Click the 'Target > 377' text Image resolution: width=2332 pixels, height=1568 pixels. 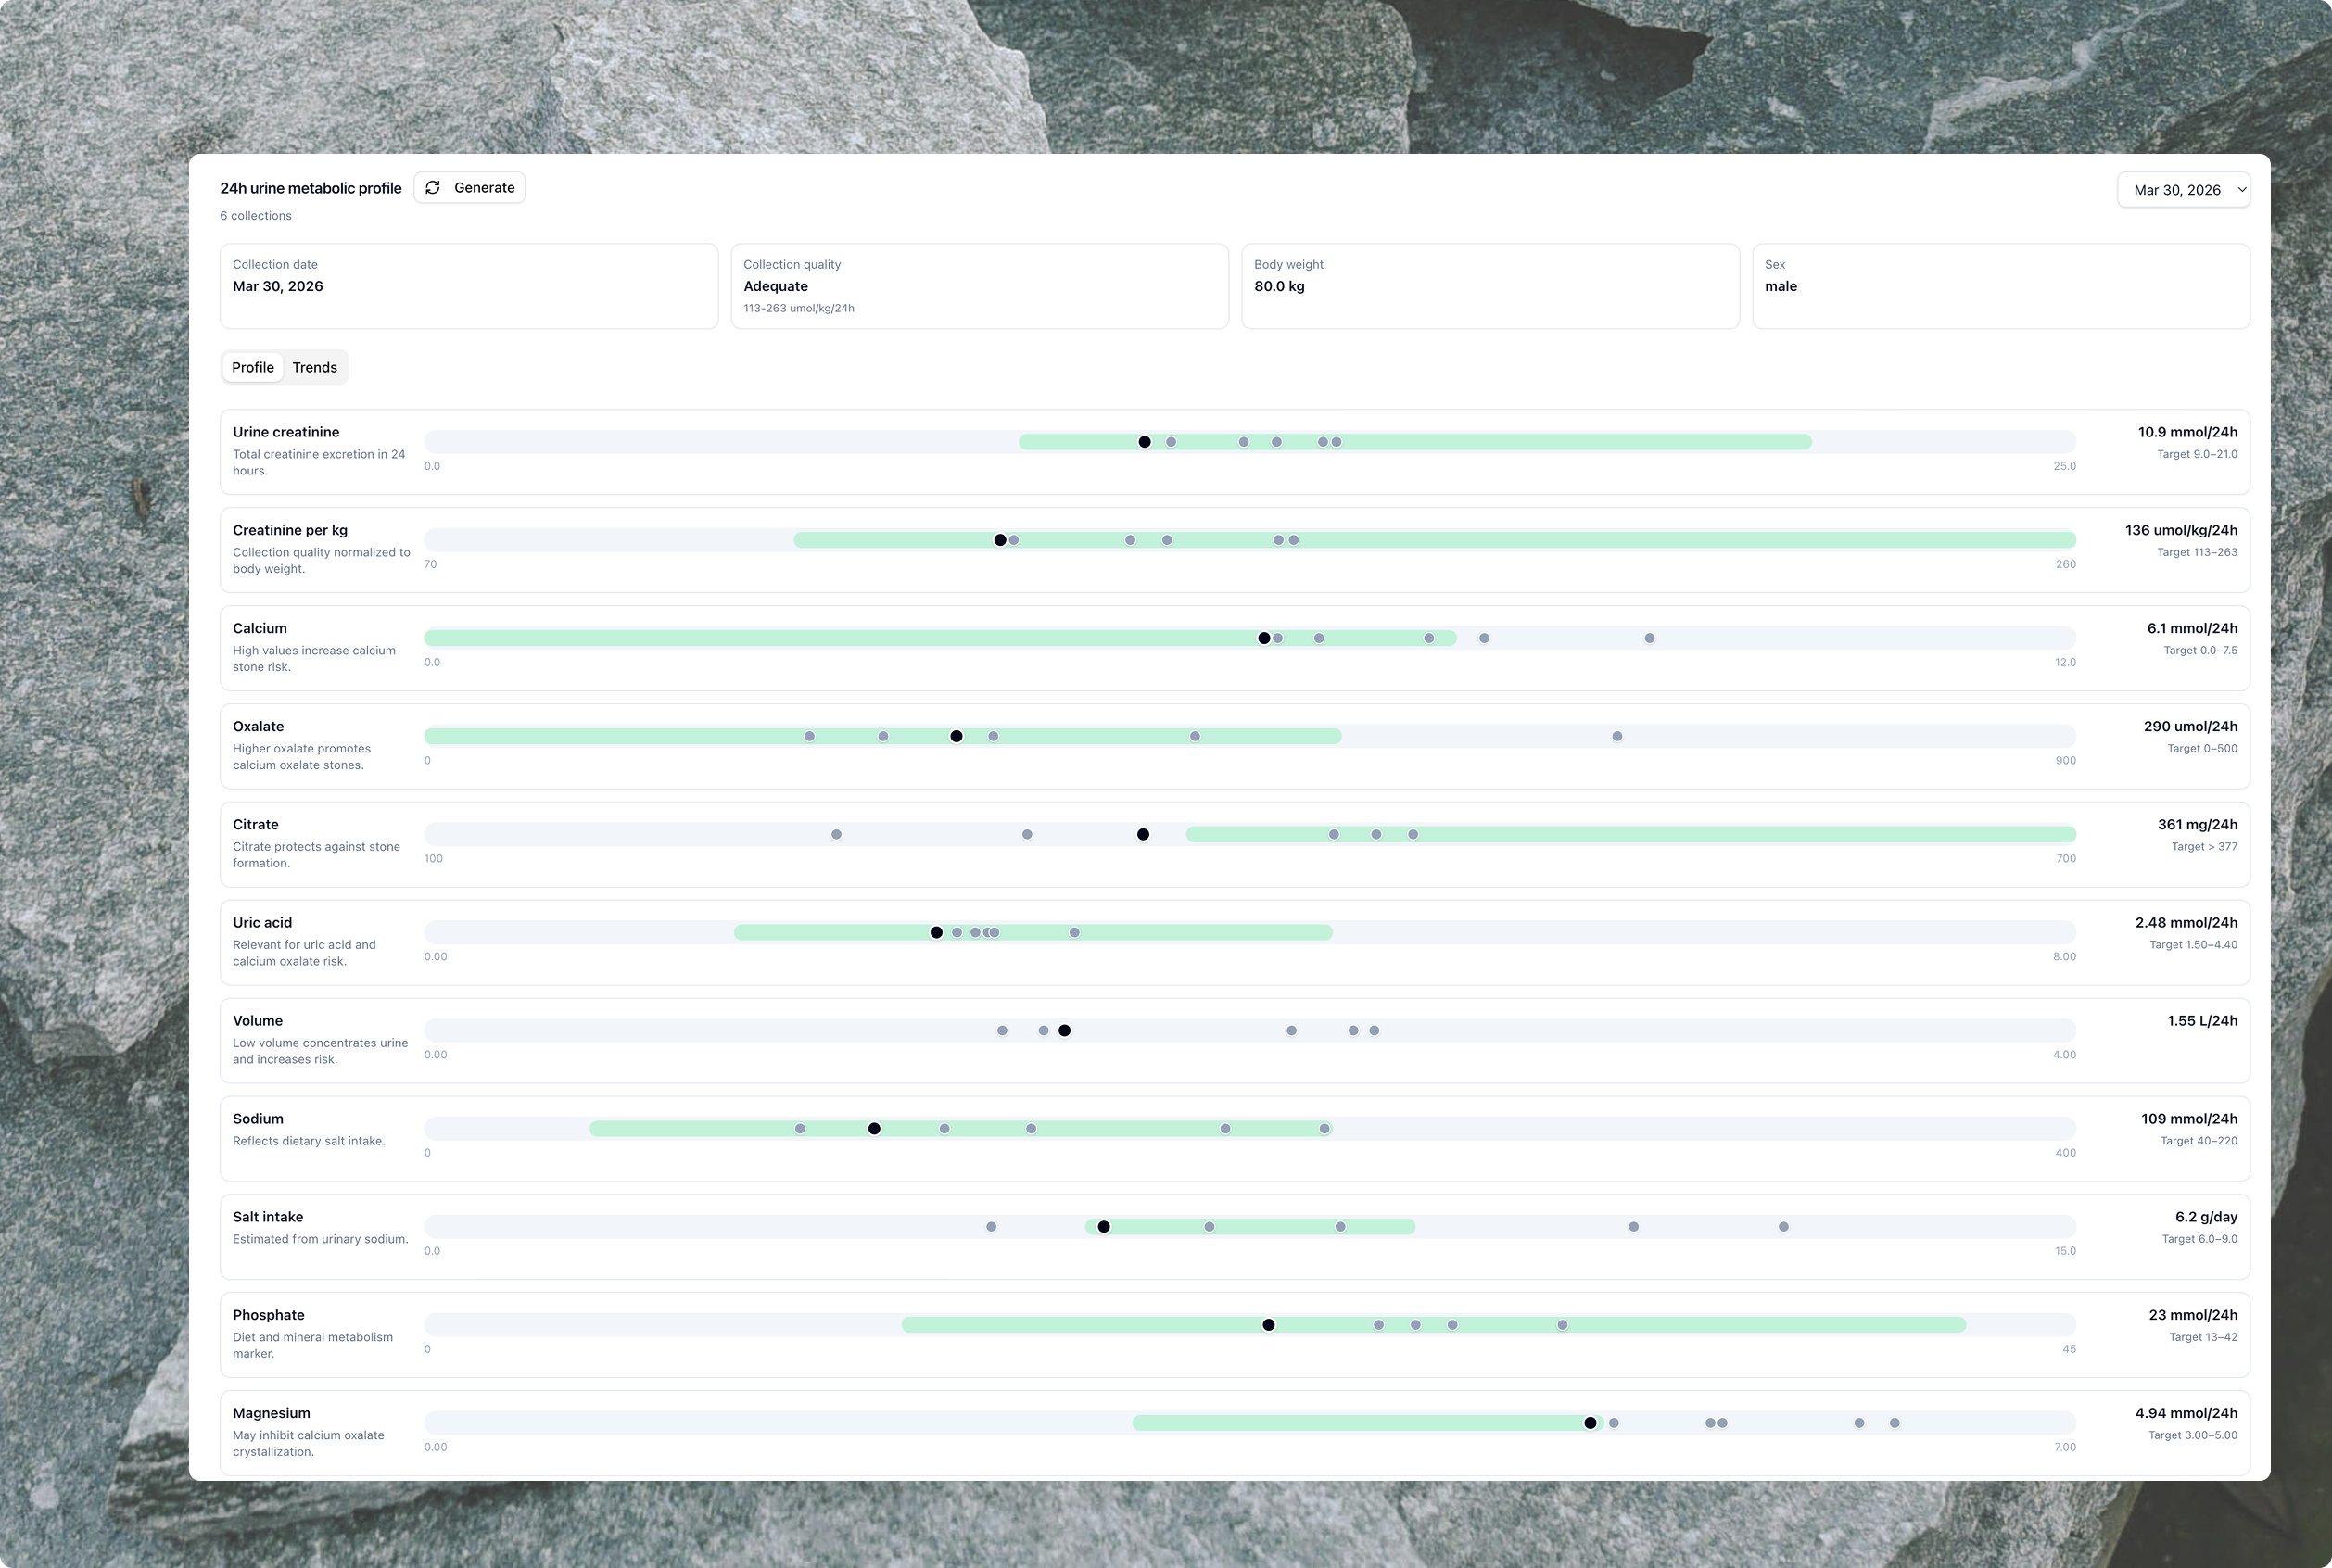click(x=2204, y=846)
